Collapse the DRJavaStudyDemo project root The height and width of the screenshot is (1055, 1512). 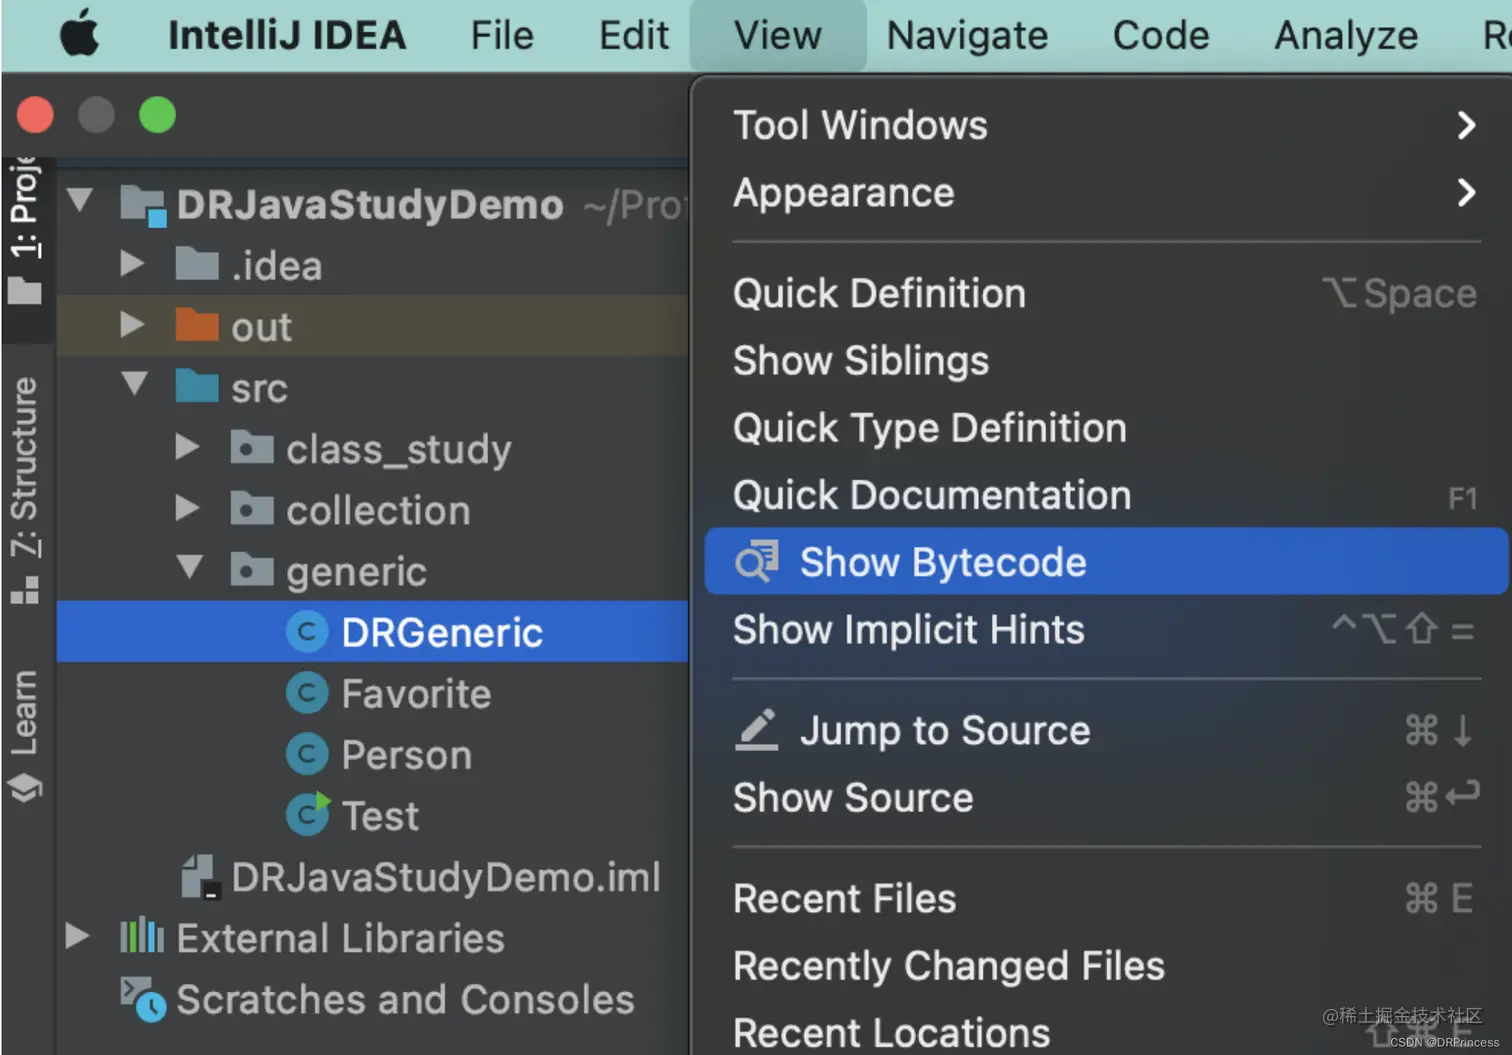[x=80, y=201]
